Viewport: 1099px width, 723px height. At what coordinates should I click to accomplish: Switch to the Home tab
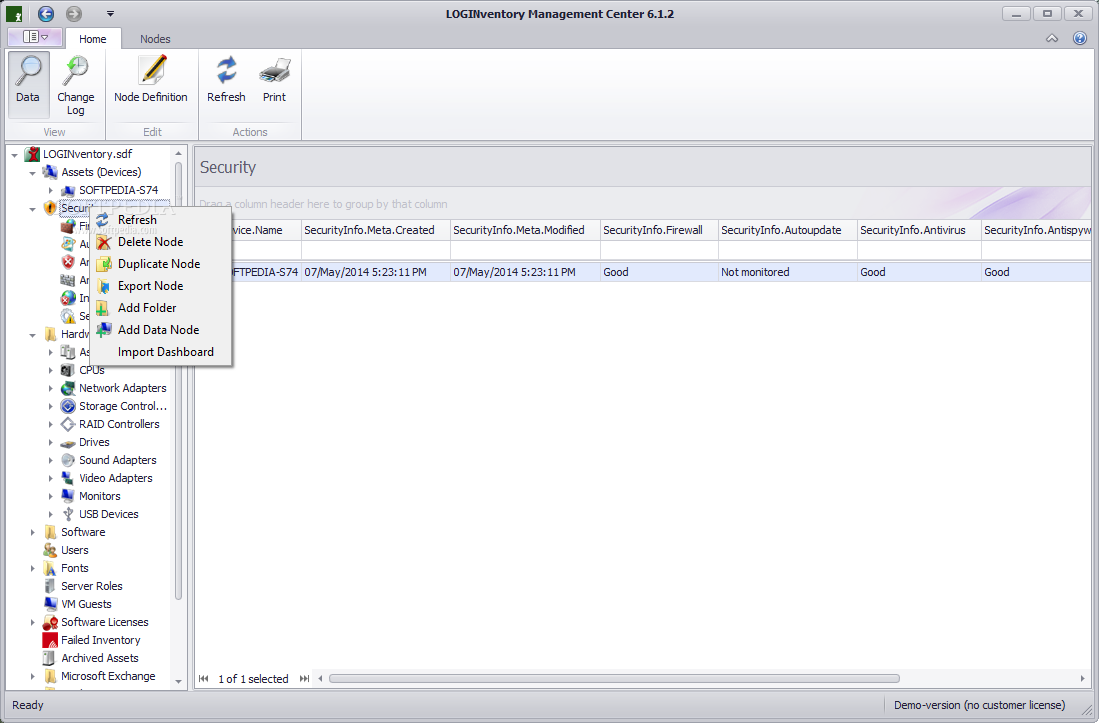93,39
